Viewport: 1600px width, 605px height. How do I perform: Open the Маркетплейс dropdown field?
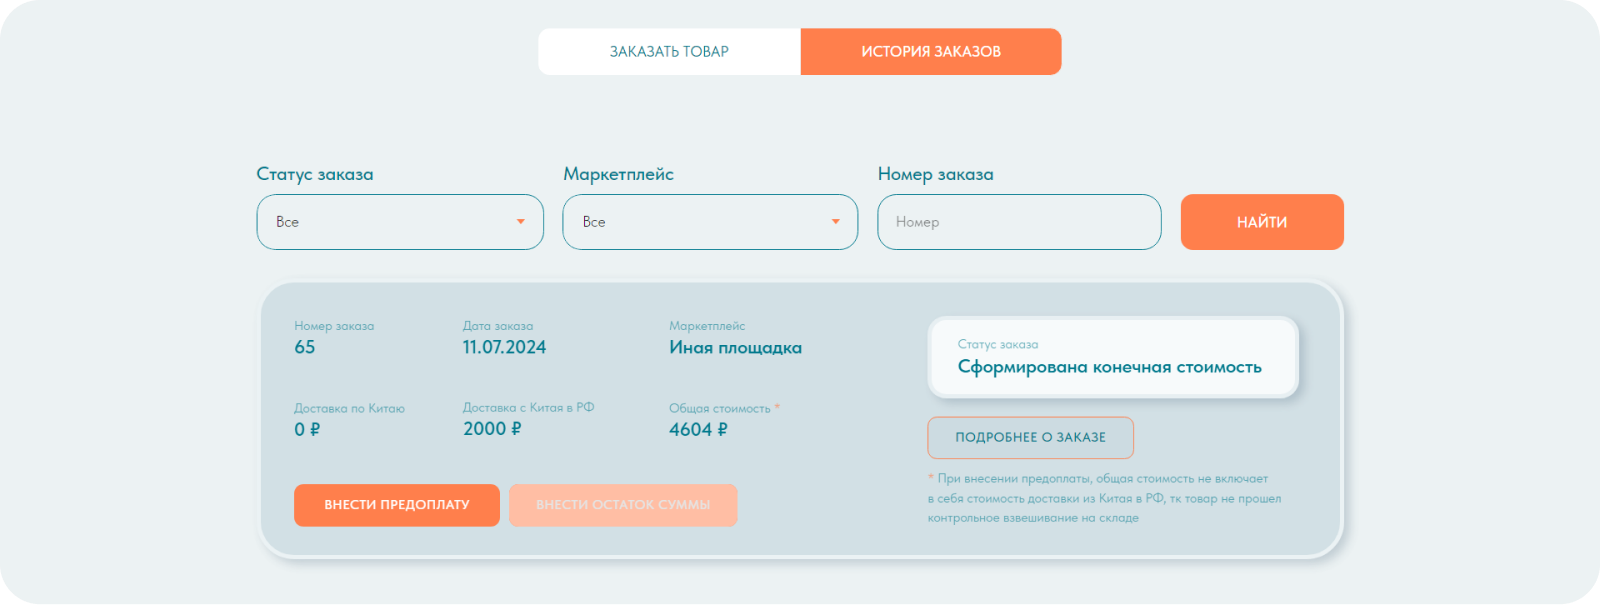[x=709, y=222]
